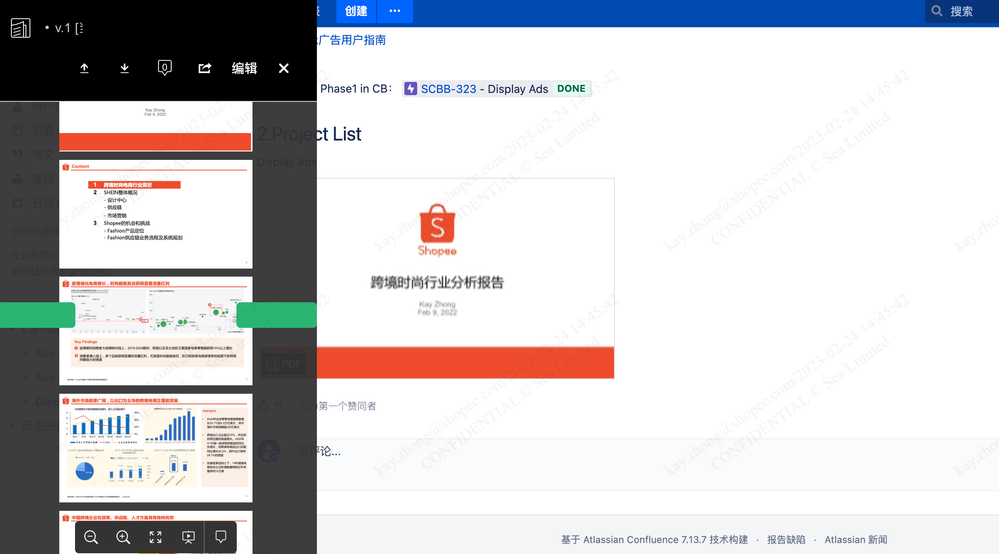Zoom out the document preview
Screen dimensions: 999x554
91,537
